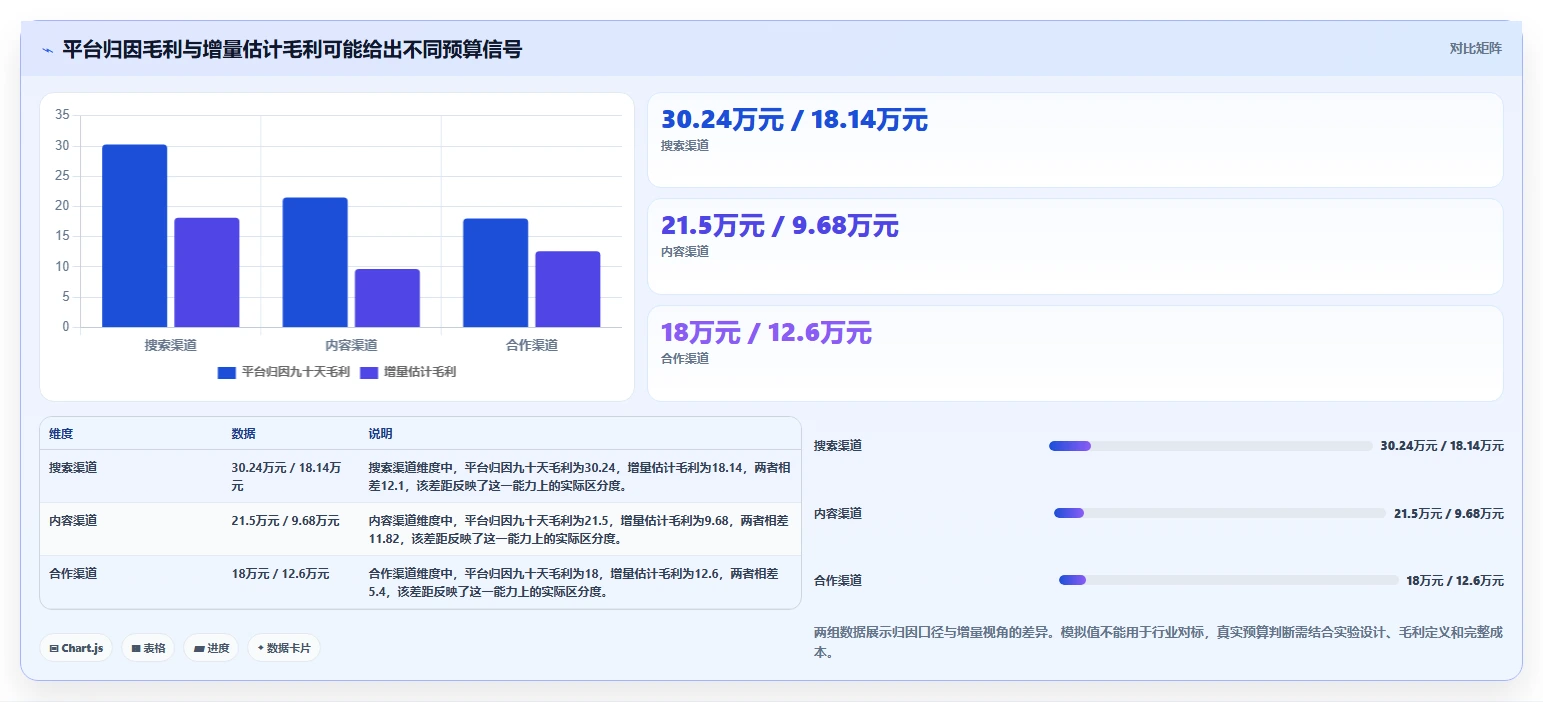Click the 说明 table column header
This screenshot has width=1543, height=702.
pyautogui.click(x=380, y=434)
